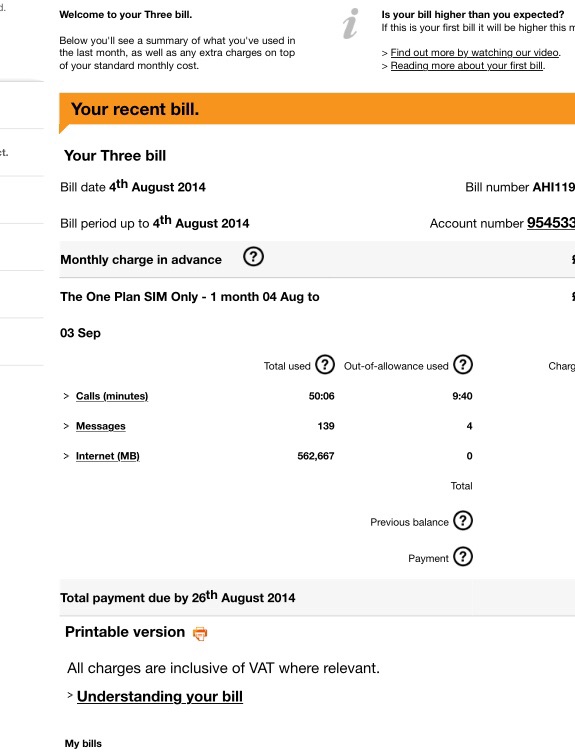Viewport: 575px width, 756px height.
Task: Click out-of-allowance calls value 9:40
Action: (x=462, y=396)
